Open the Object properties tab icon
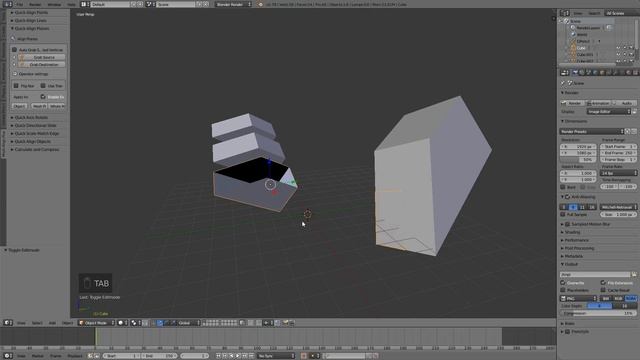 [x=602, y=73]
